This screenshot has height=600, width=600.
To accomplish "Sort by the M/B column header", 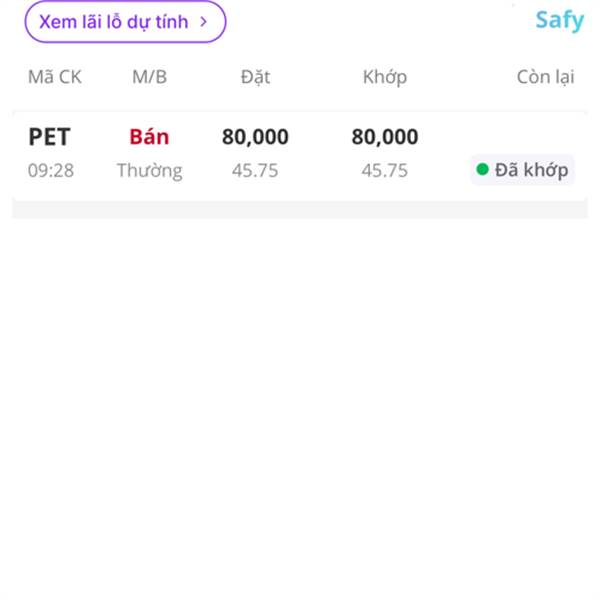I will pos(149,77).
